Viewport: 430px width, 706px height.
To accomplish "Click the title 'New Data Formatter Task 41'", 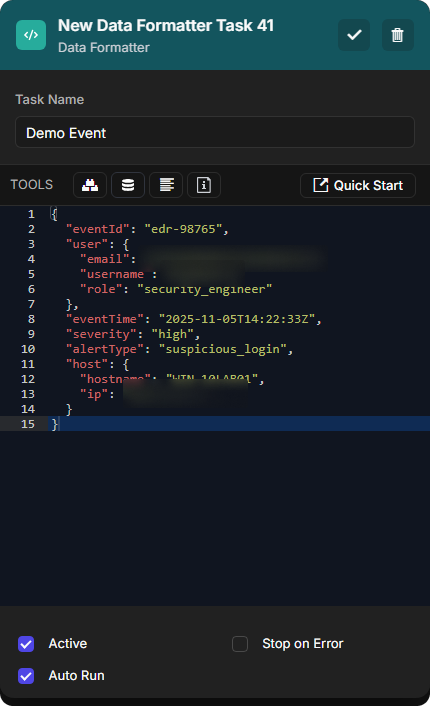I will click(x=166, y=26).
